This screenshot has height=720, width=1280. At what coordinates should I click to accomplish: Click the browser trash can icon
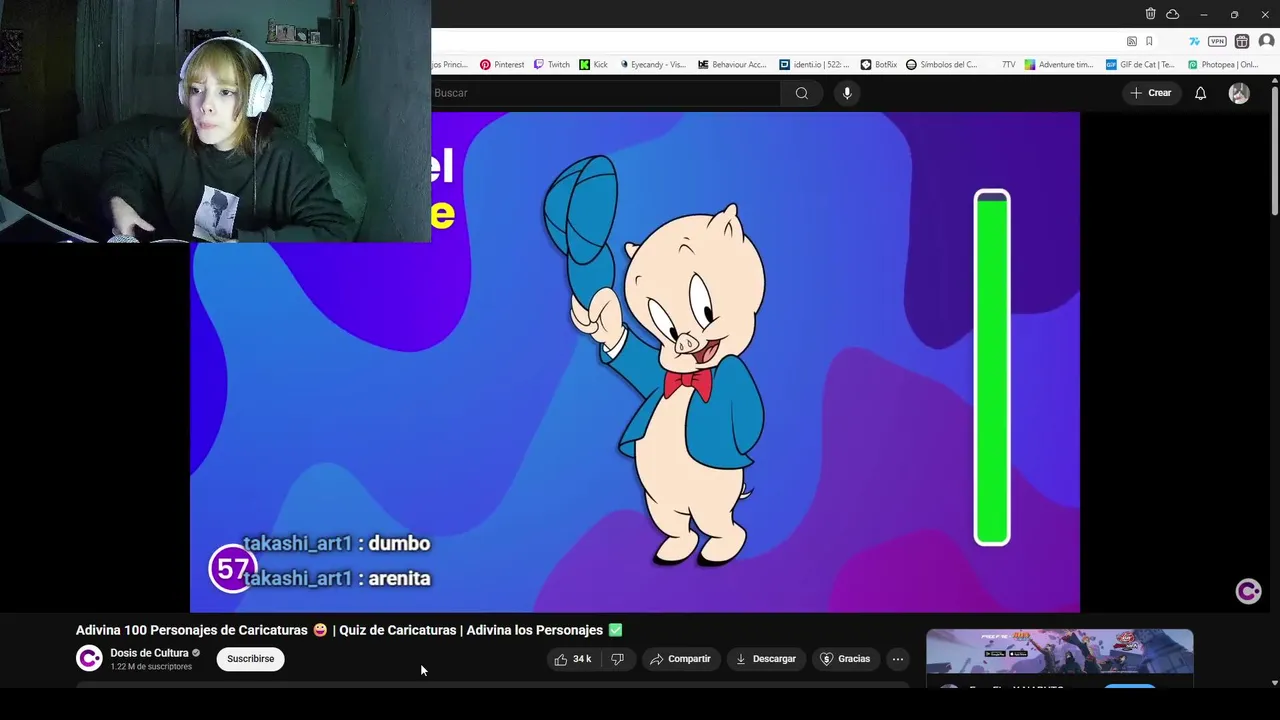point(1150,14)
